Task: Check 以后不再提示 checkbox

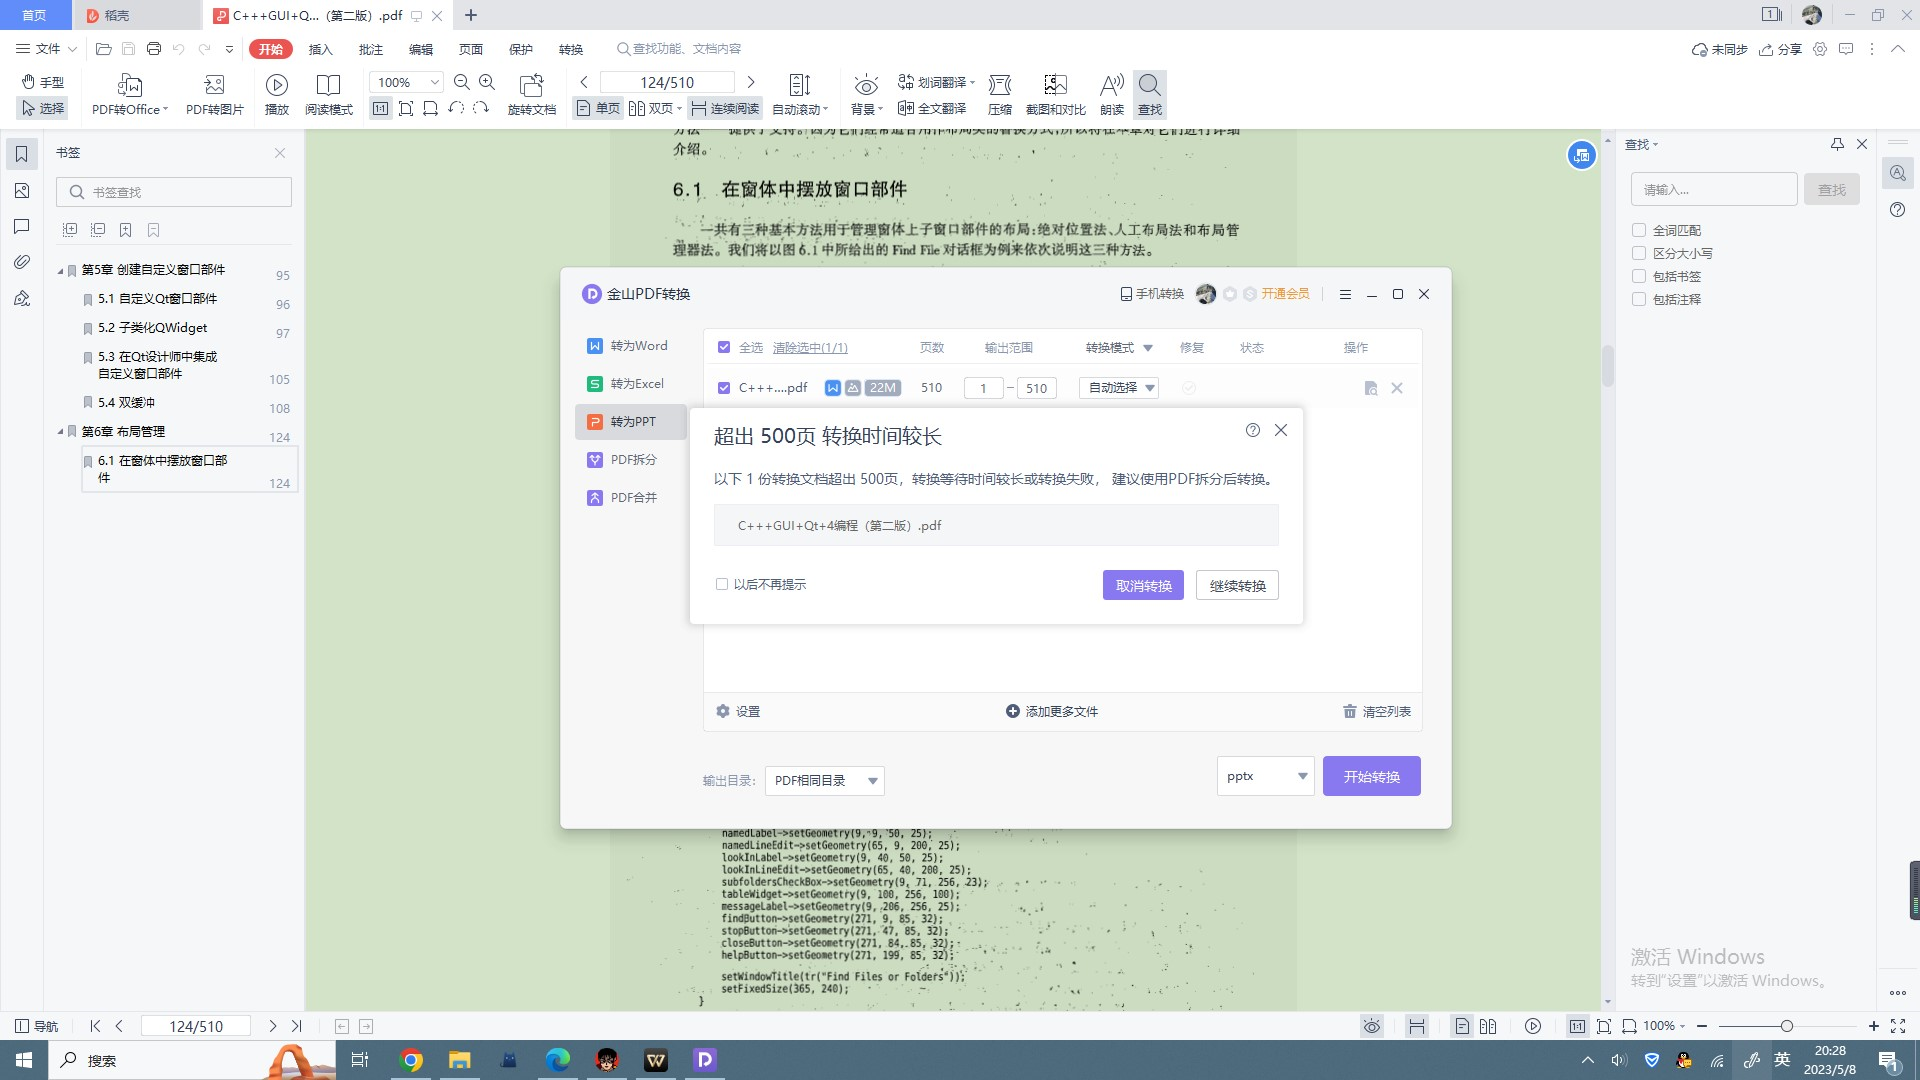Action: 722,584
